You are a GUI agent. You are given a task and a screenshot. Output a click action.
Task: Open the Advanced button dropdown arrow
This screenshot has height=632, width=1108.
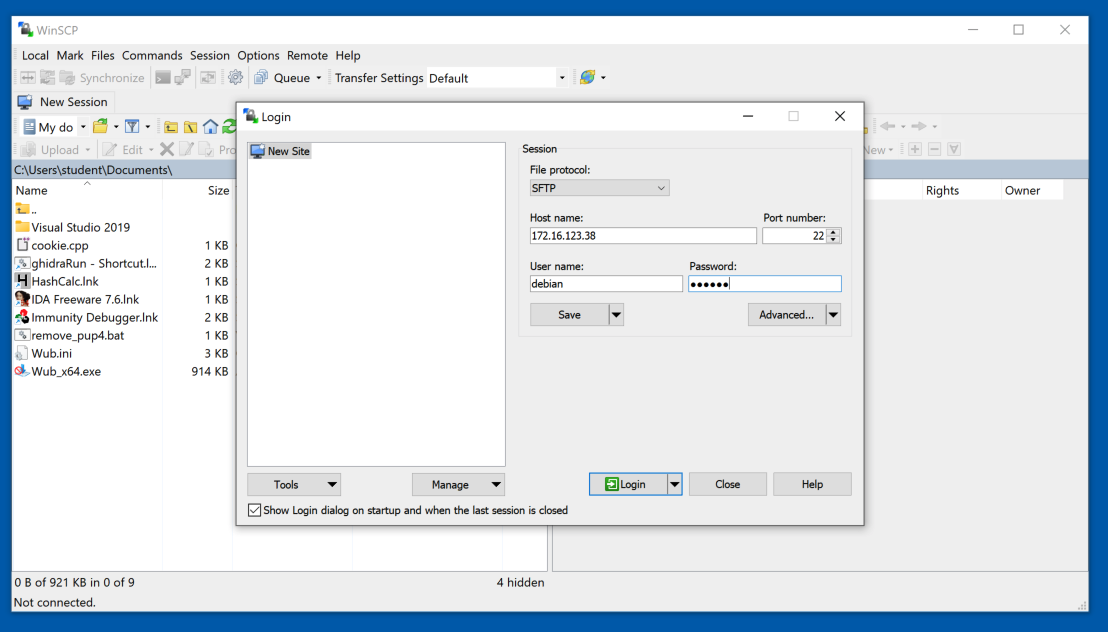[x=833, y=315]
